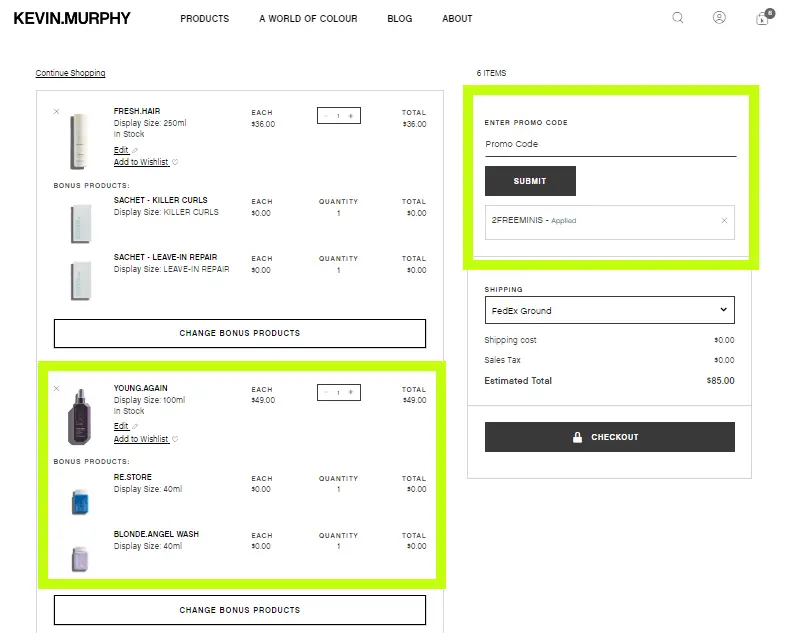Click the Leave-In Repair sachet image
800x633 pixels.
pyautogui.click(x=81, y=281)
